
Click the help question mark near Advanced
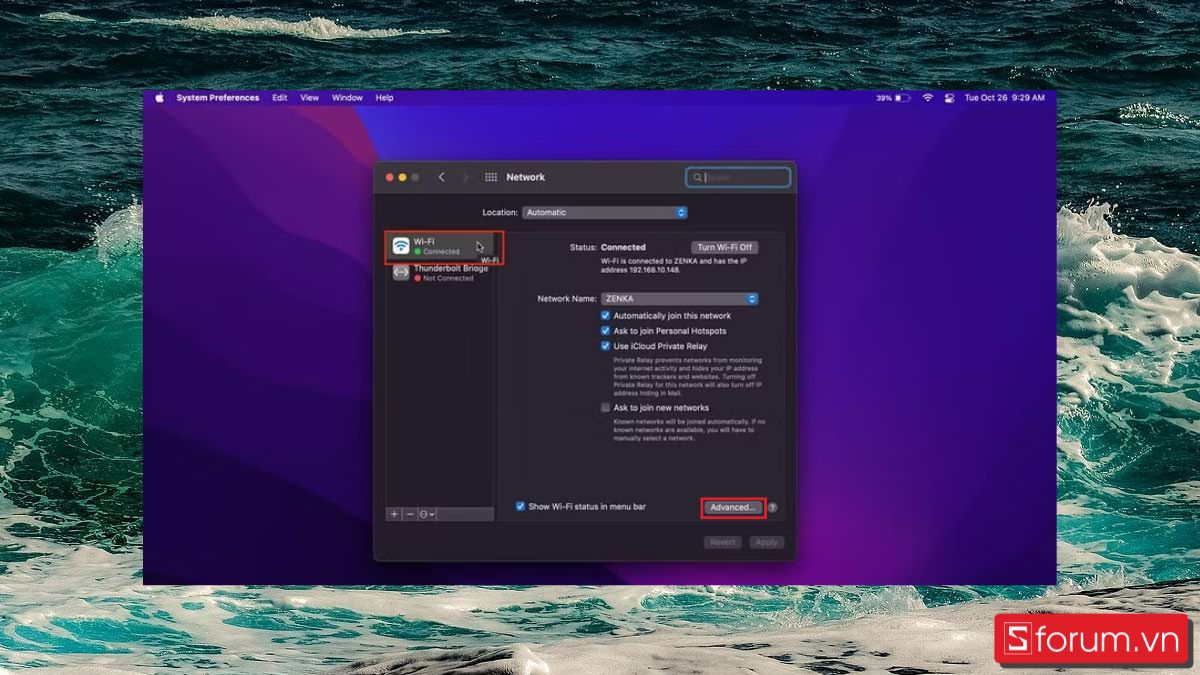click(774, 507)
